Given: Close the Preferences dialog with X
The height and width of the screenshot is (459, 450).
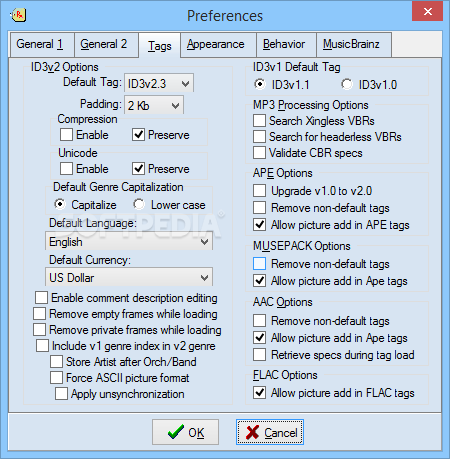Looking at the screenshot, I should click(x=428, y=12).
